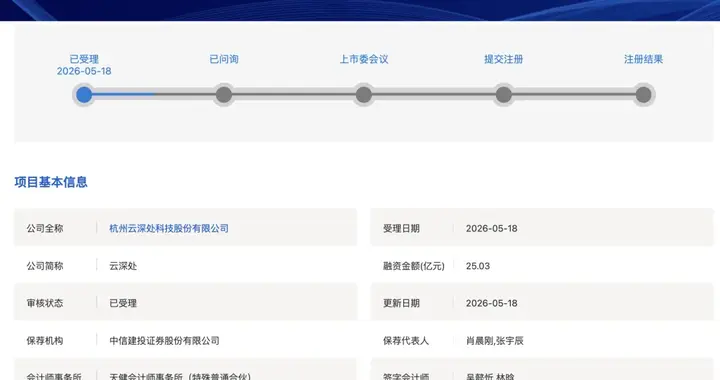Click the 云深处 short name value

pyautogui.click(x=123, y=266)
